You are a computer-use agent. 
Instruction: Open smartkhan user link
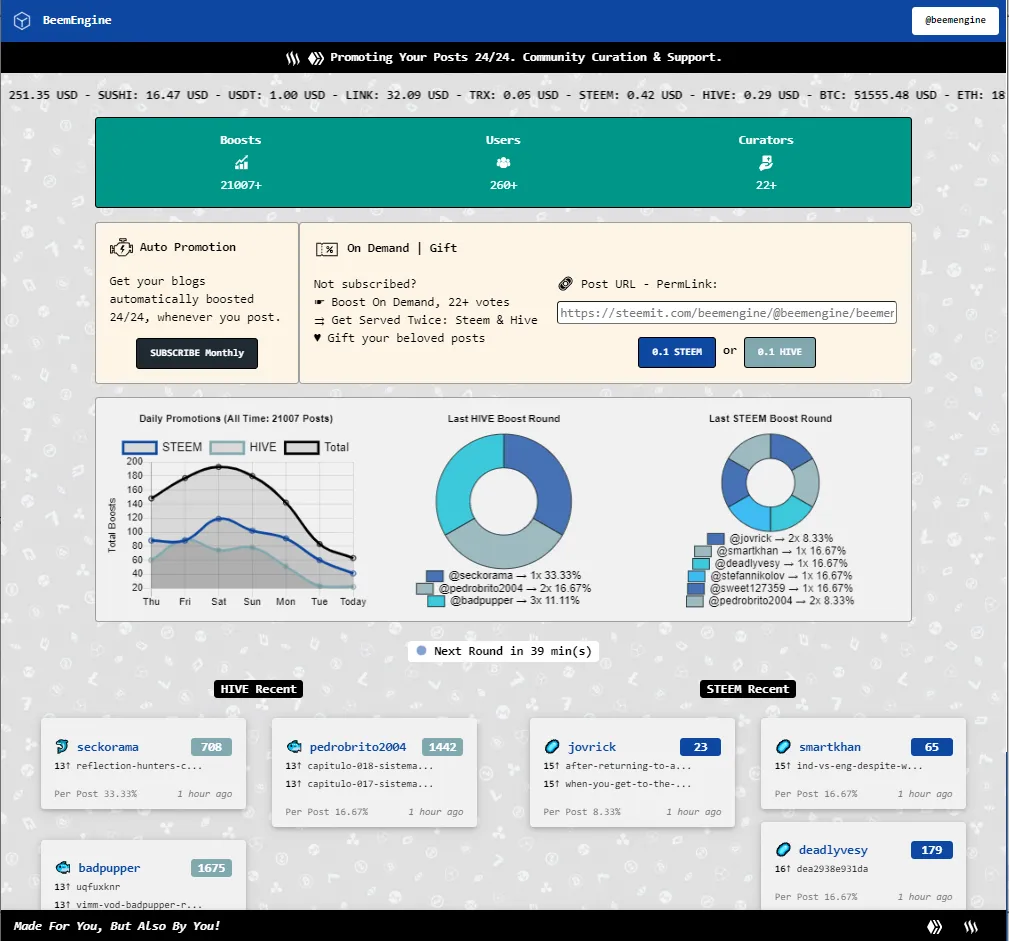(x=830, y=747)
